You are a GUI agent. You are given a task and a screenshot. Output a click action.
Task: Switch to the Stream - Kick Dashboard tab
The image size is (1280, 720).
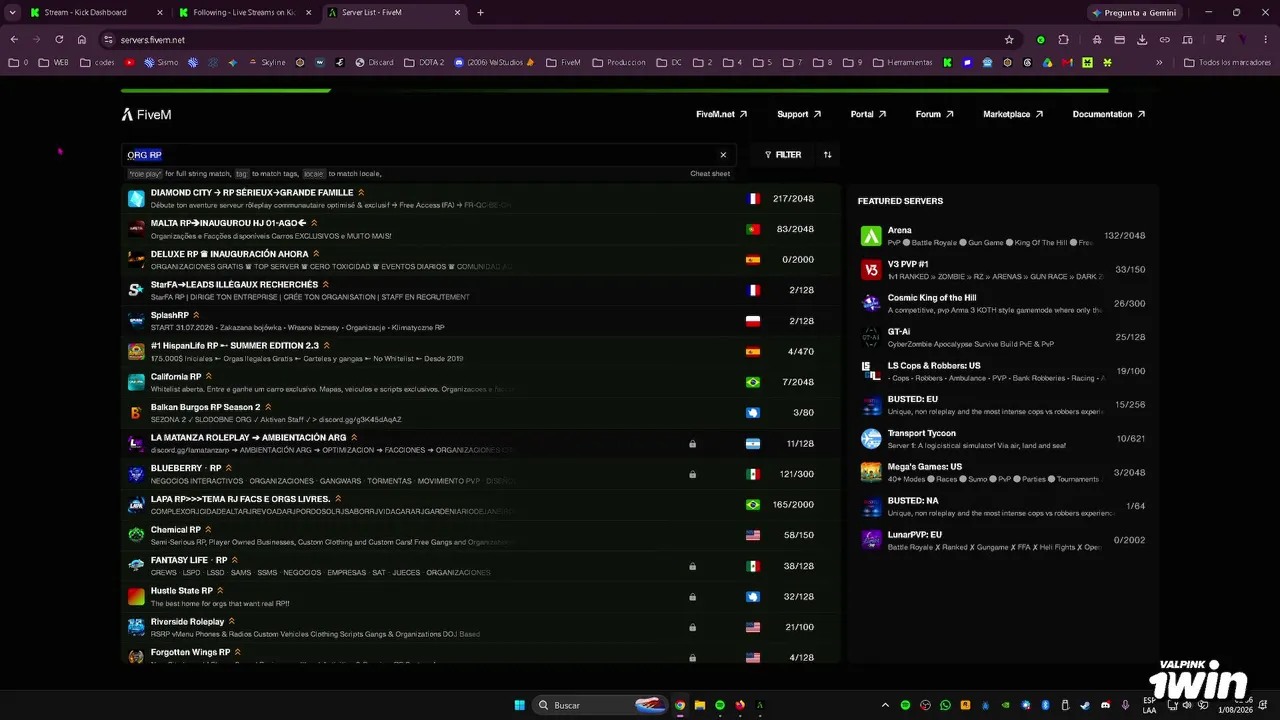click(x=95, y=13)
